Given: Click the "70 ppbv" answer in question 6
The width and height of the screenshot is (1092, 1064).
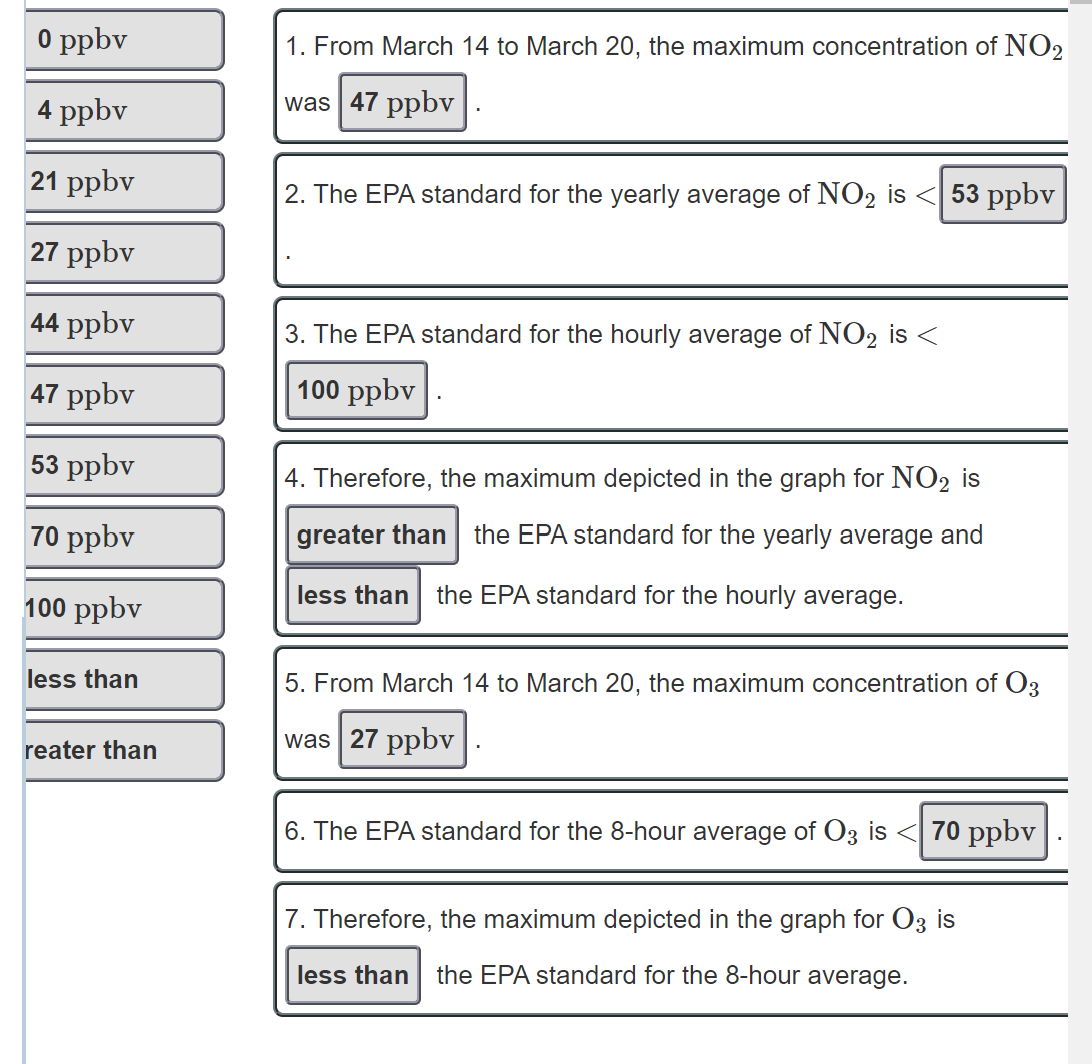Looking at the screenshot, I should [983, 831].
